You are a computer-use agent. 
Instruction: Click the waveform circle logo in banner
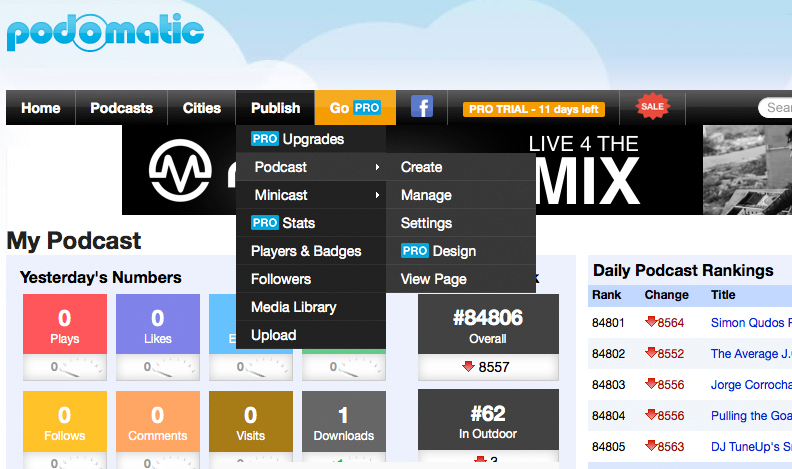[x=180, y=170]
